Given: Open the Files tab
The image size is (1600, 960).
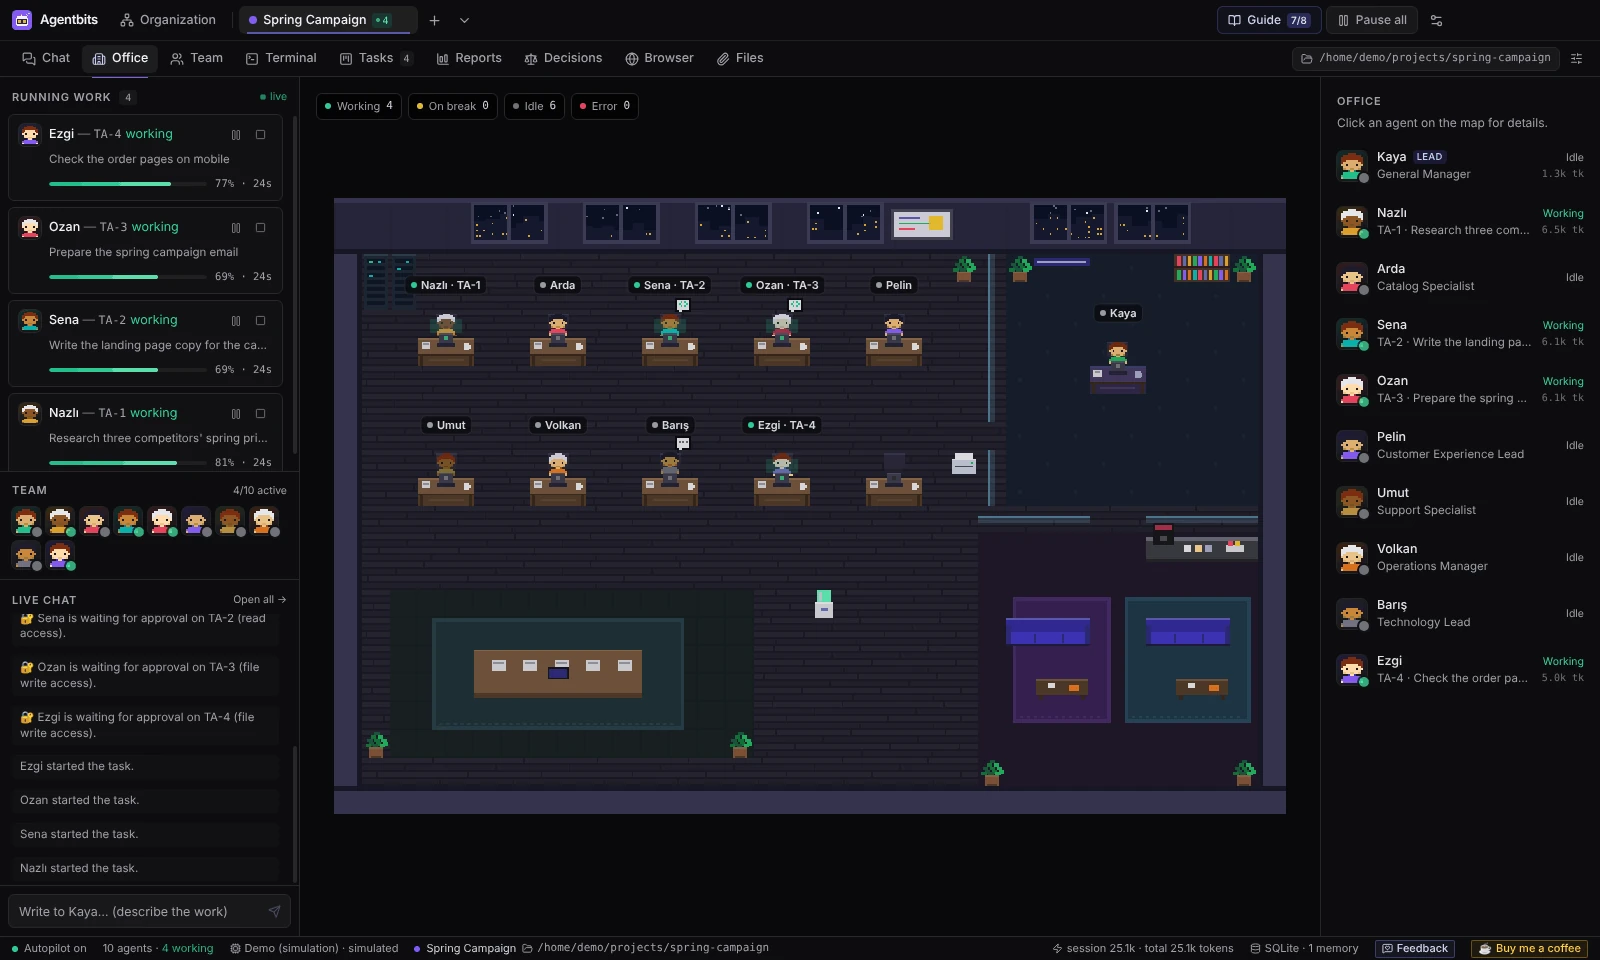Looking at the screenshot, I should point(740,58).
